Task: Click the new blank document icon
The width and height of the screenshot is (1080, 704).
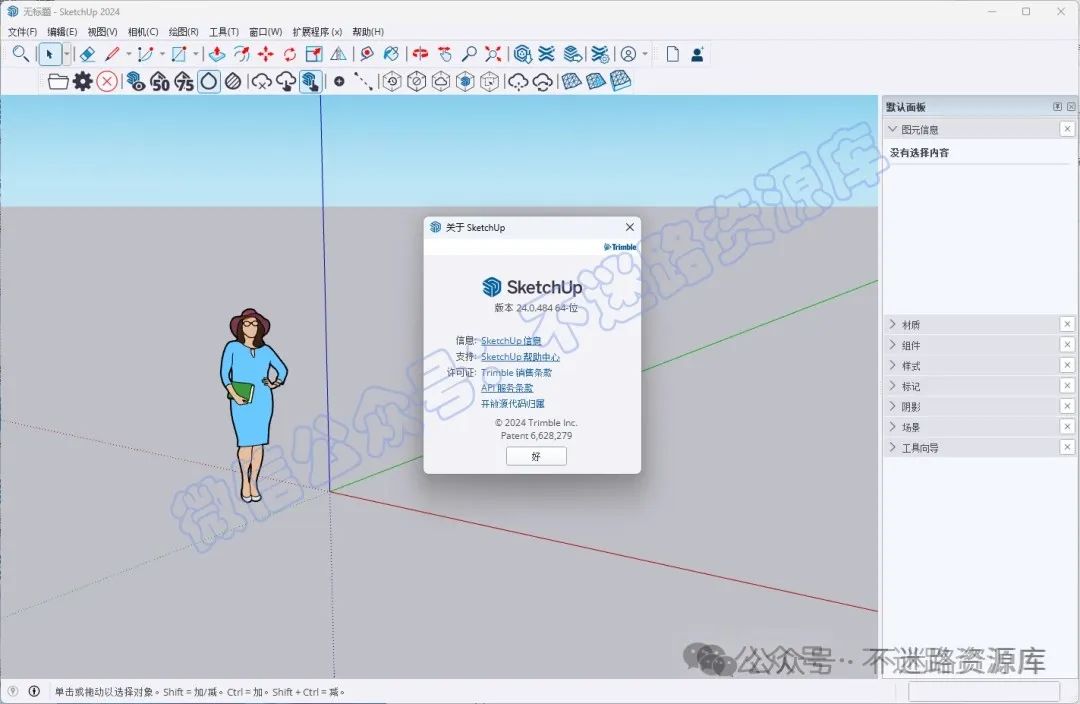Action: click(x=673, y=54)
